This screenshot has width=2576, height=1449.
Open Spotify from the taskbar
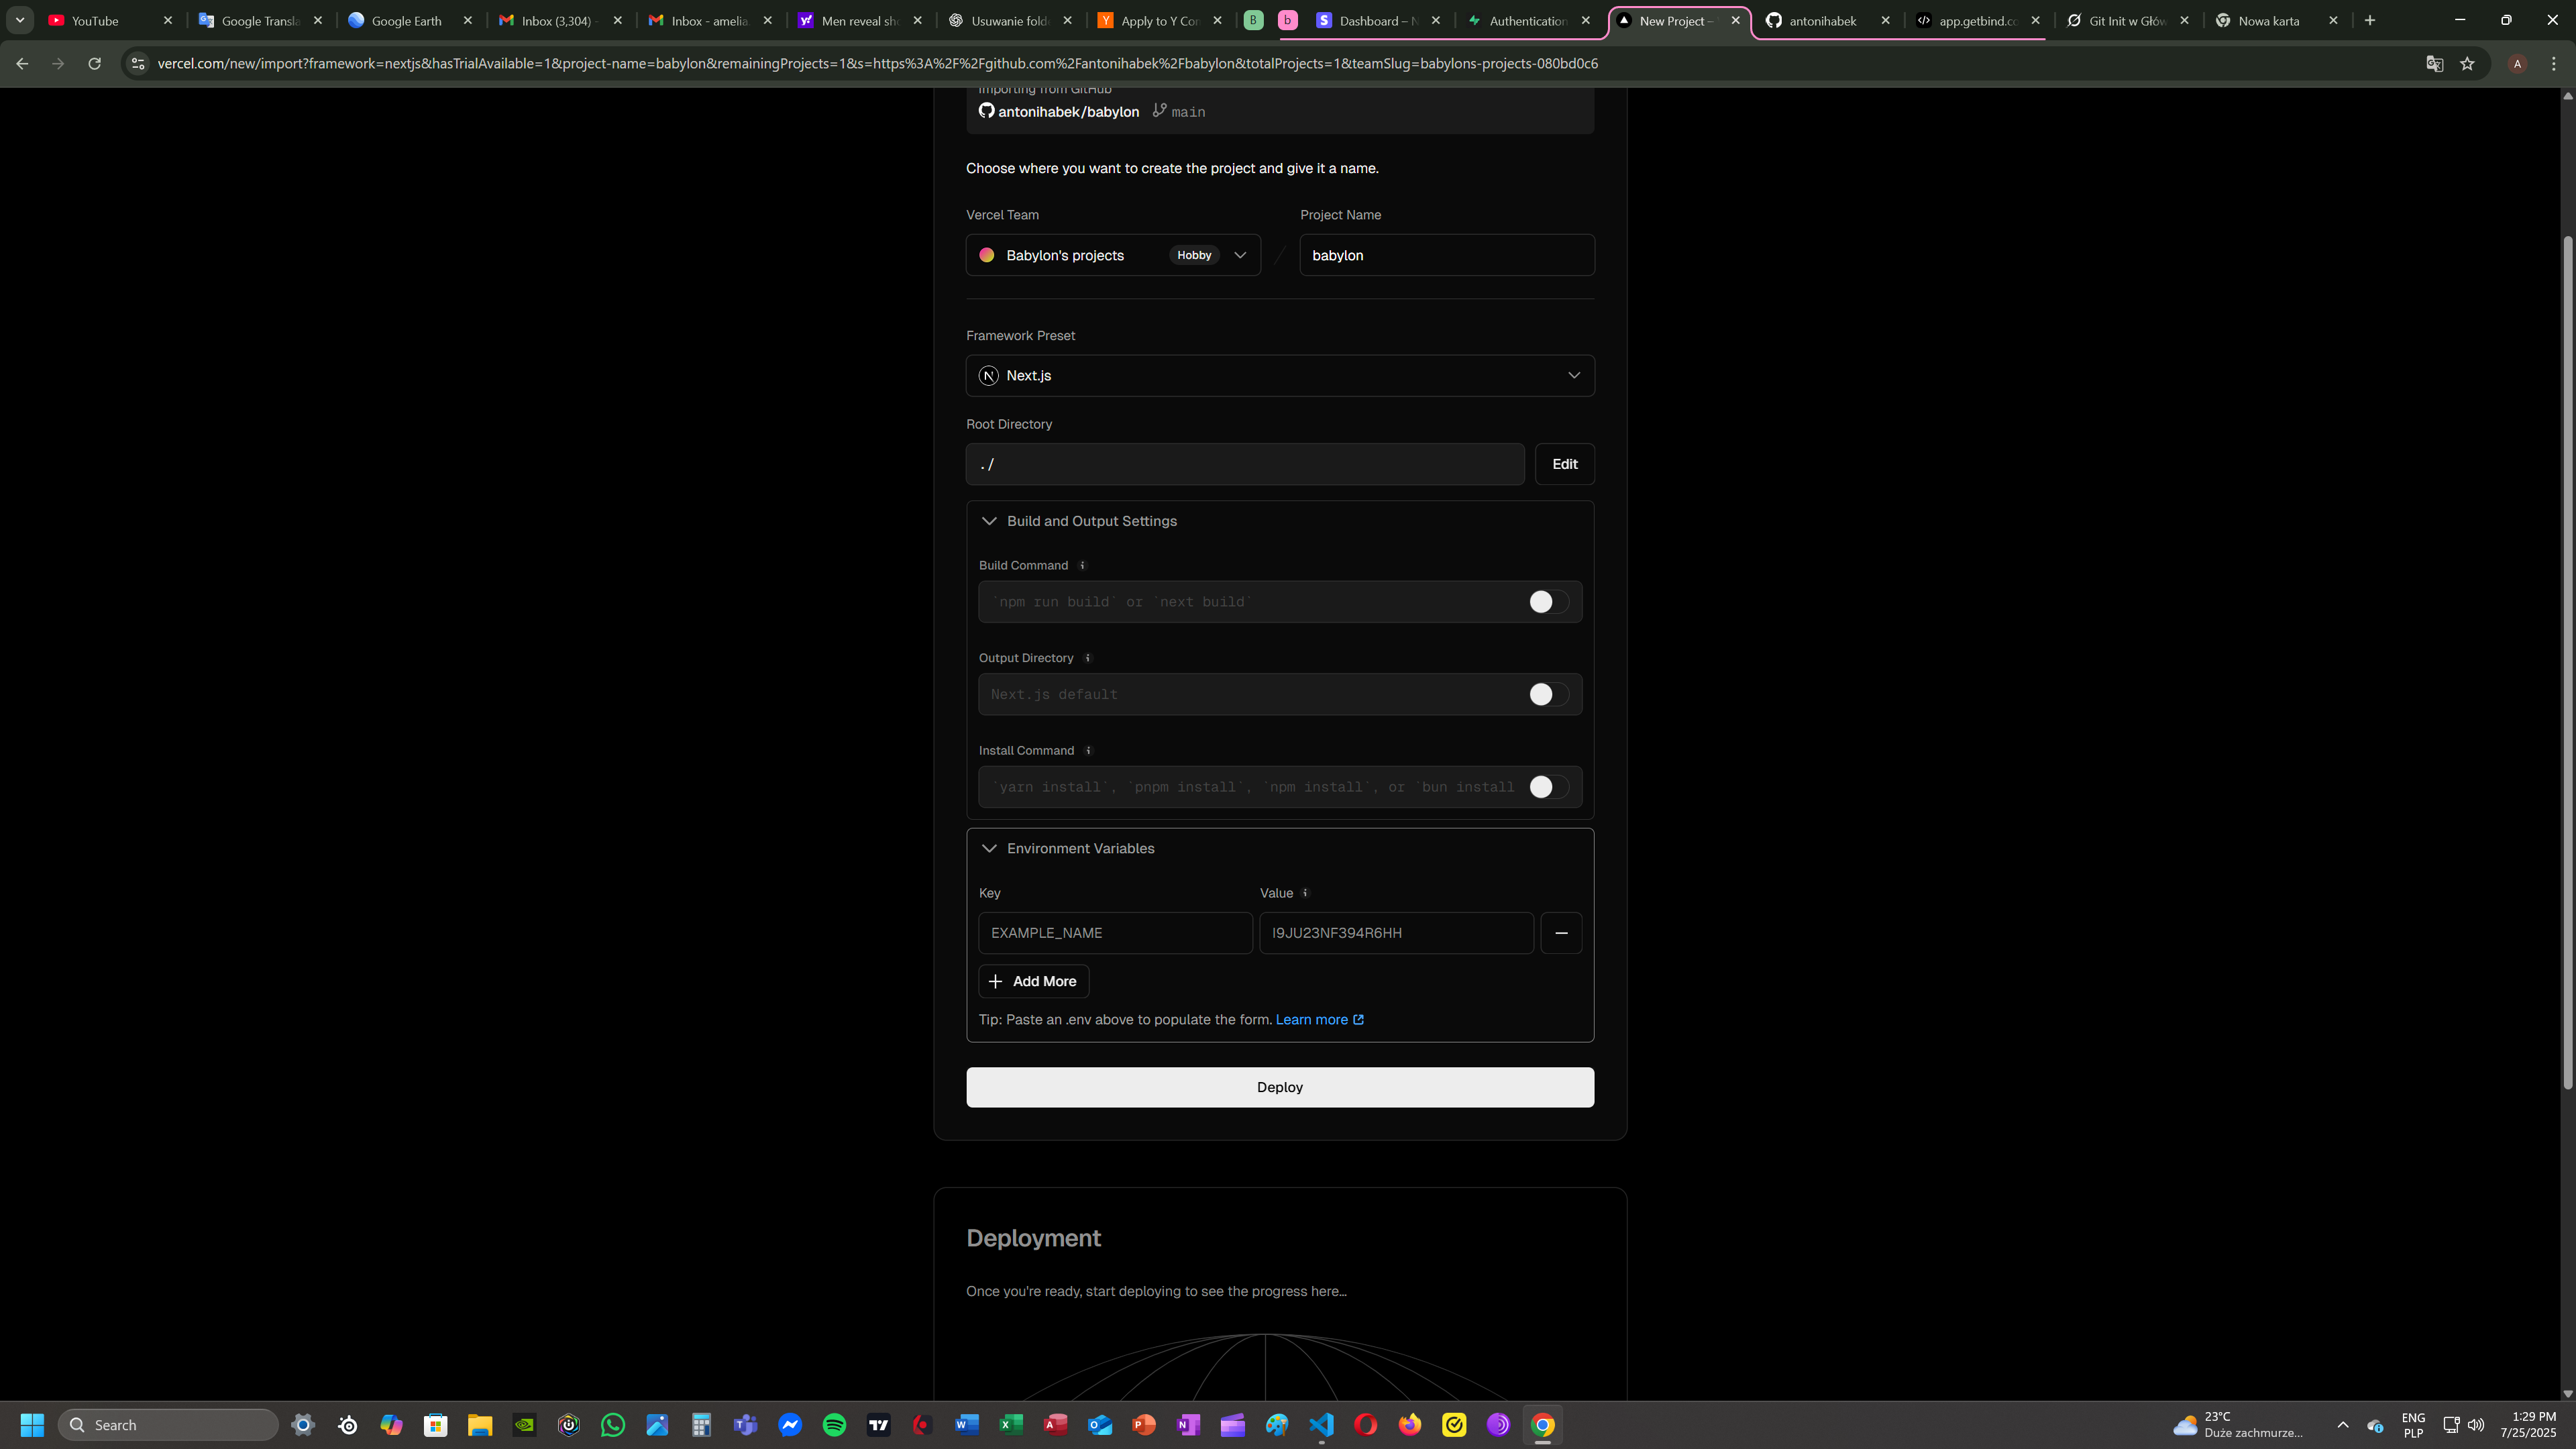tap(834, 1425)
